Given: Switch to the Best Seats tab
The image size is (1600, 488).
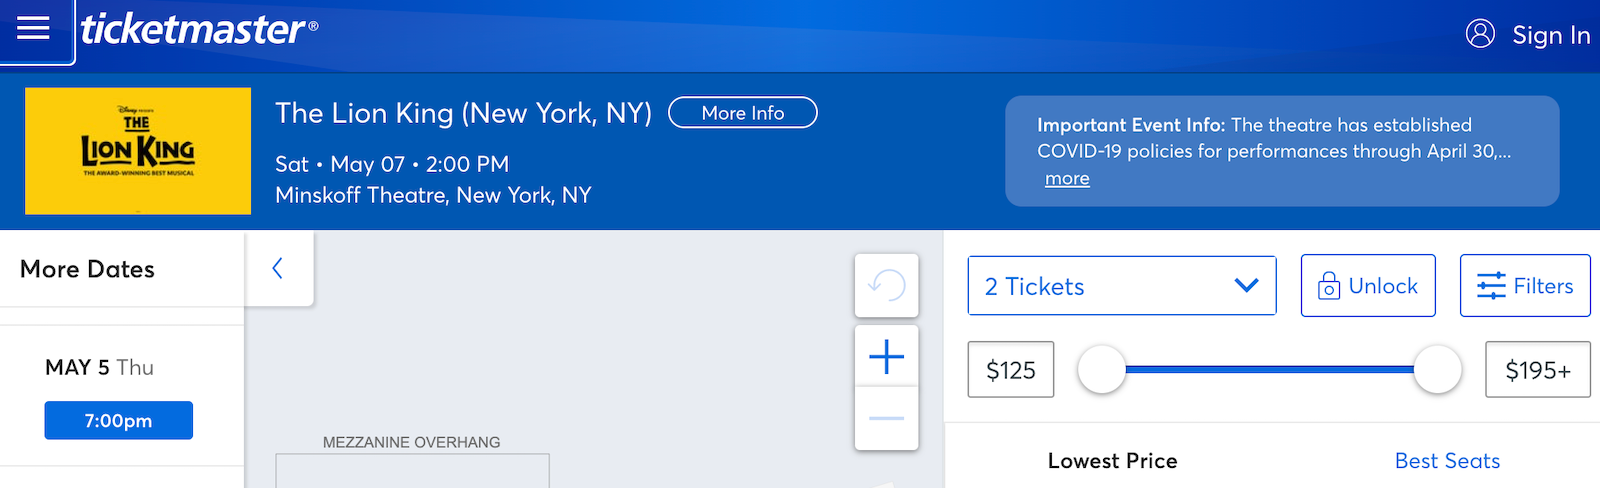Looking at the screenshot, I should point(1447,461).
